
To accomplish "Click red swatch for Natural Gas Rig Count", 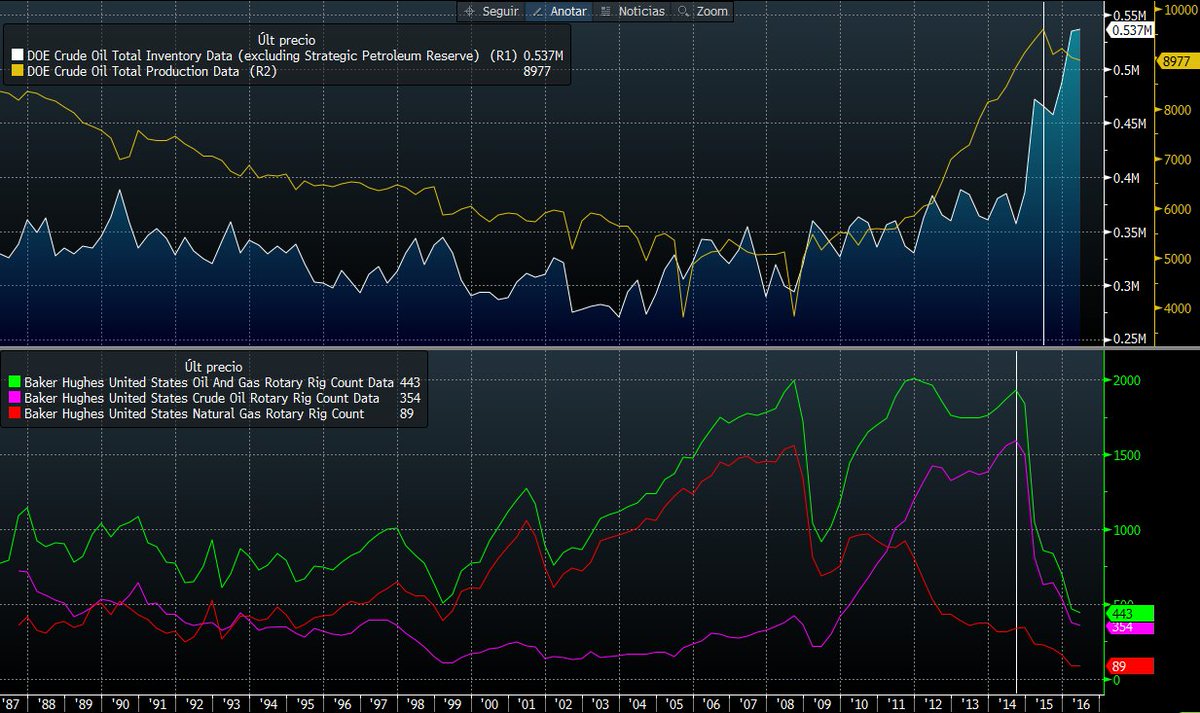I will 17,413.
